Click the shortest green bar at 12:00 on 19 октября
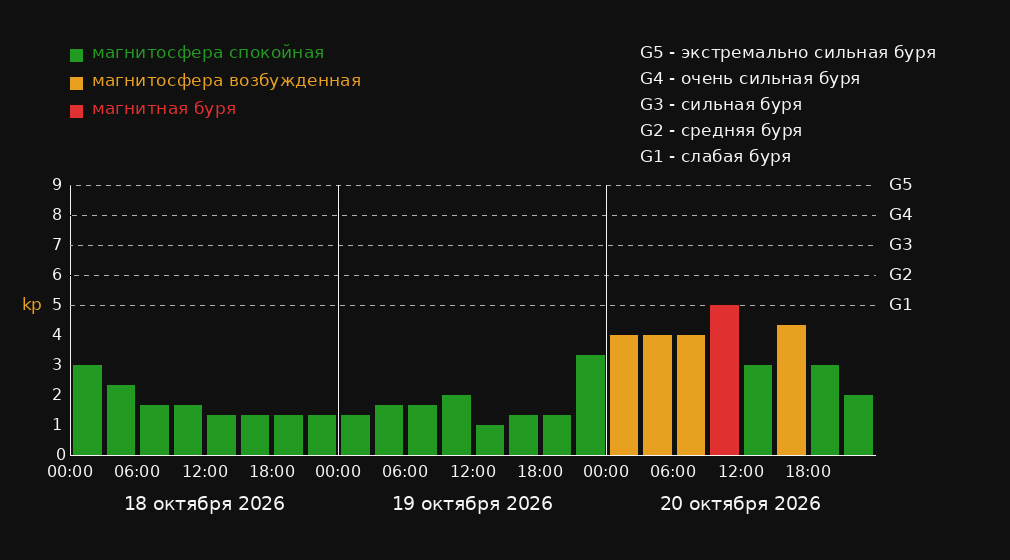Image resolution: width=1010 pixels, height=560 pixels. pos(490,440)
